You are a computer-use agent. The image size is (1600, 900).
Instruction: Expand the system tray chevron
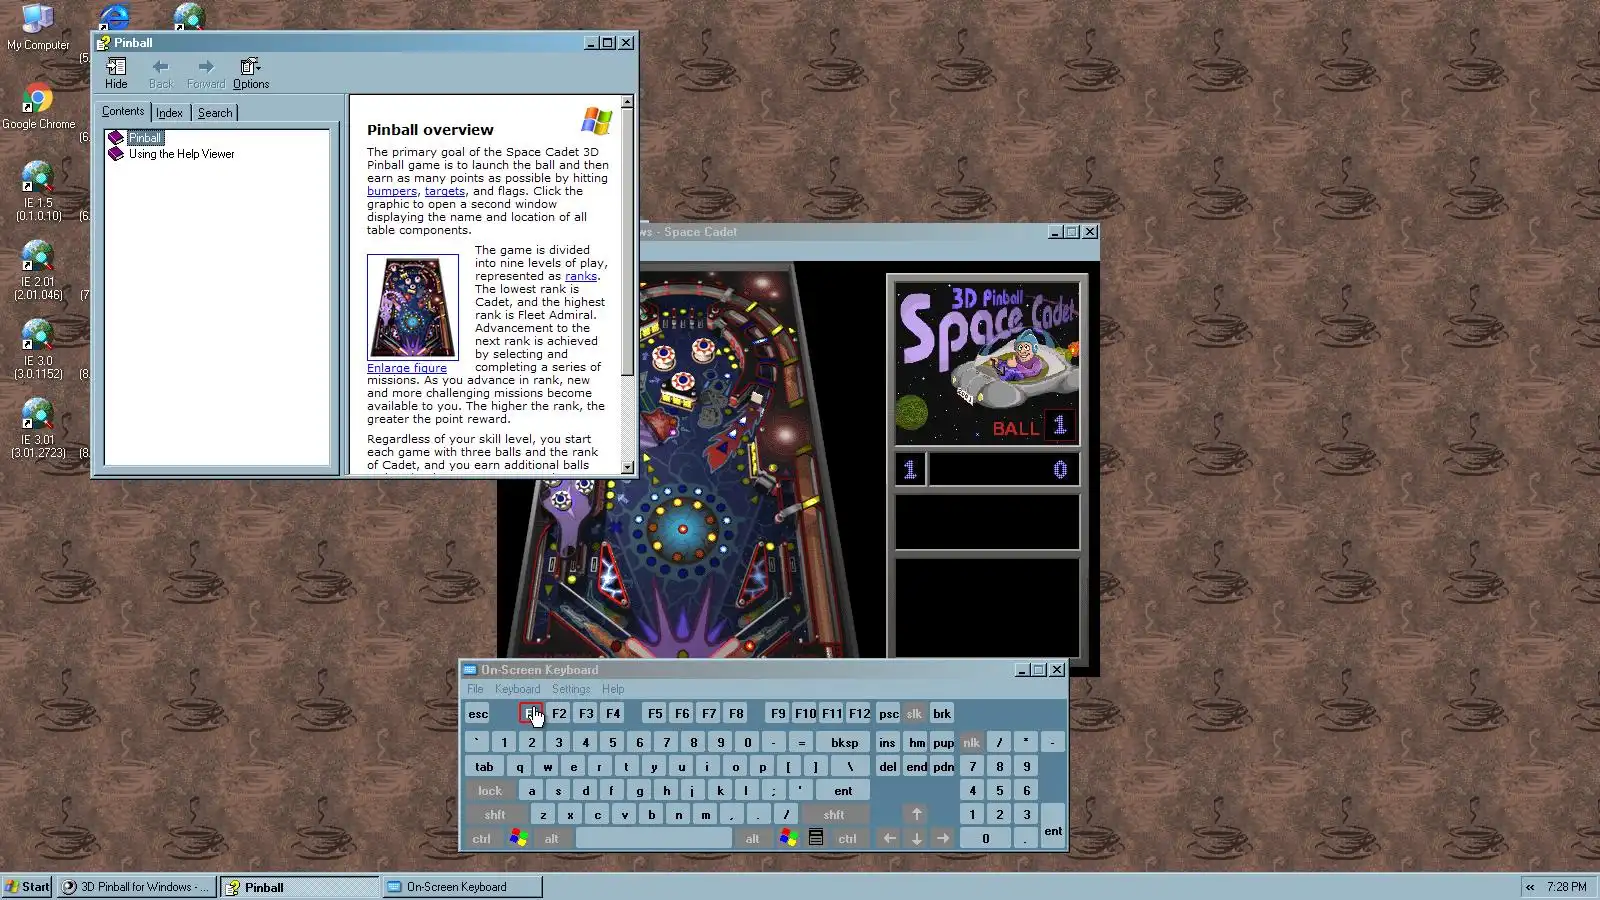click(1530, 887)
